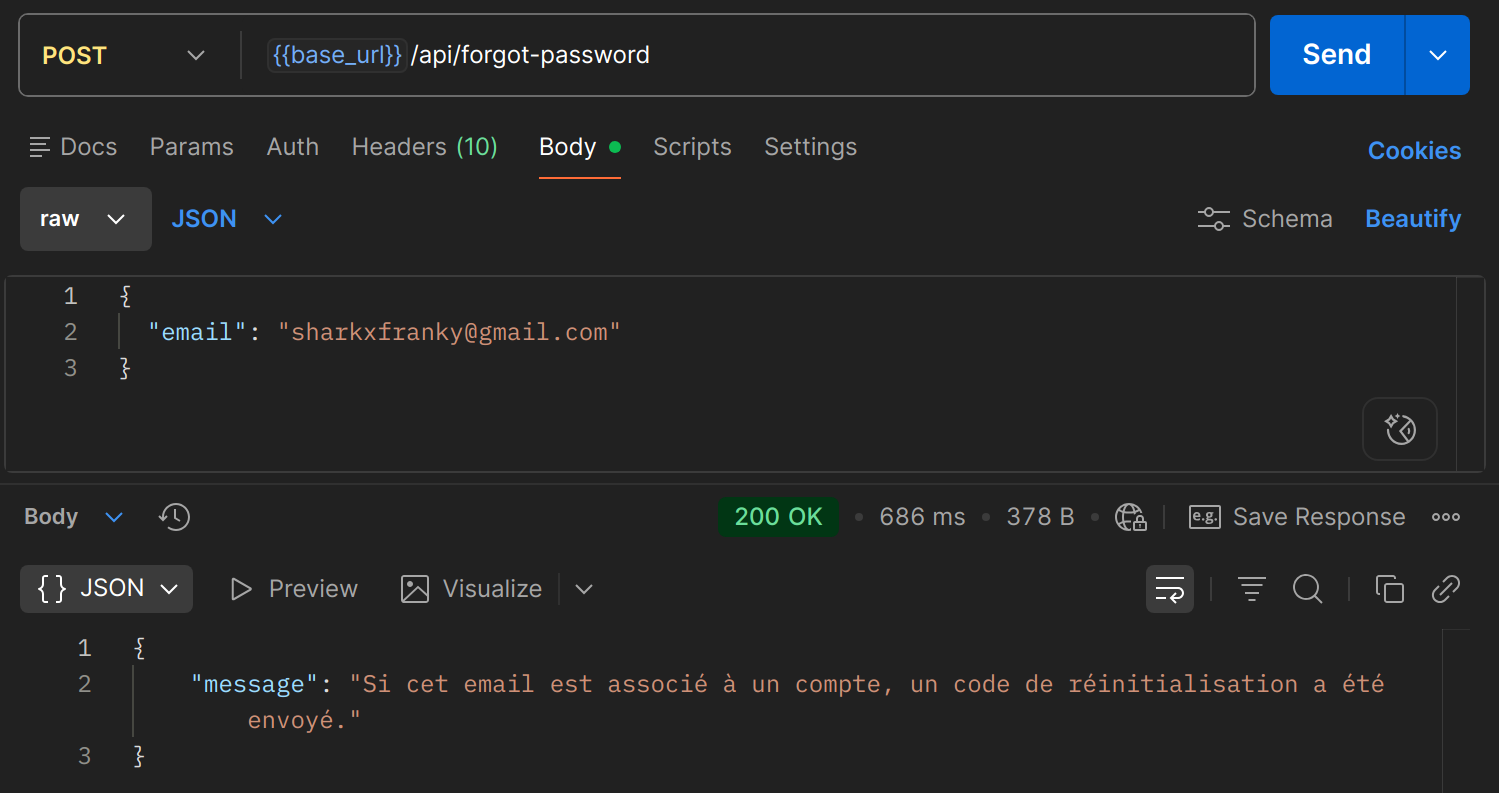The height and width of the screenshot is (793, 1499).
Task: Toggle response line wrap
Action: click(x=1170, y=589)
